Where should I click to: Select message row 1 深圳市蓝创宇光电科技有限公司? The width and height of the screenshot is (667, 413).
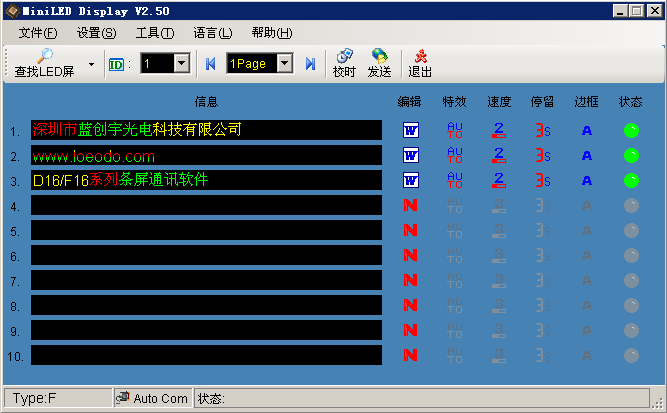tap(206, 130)
